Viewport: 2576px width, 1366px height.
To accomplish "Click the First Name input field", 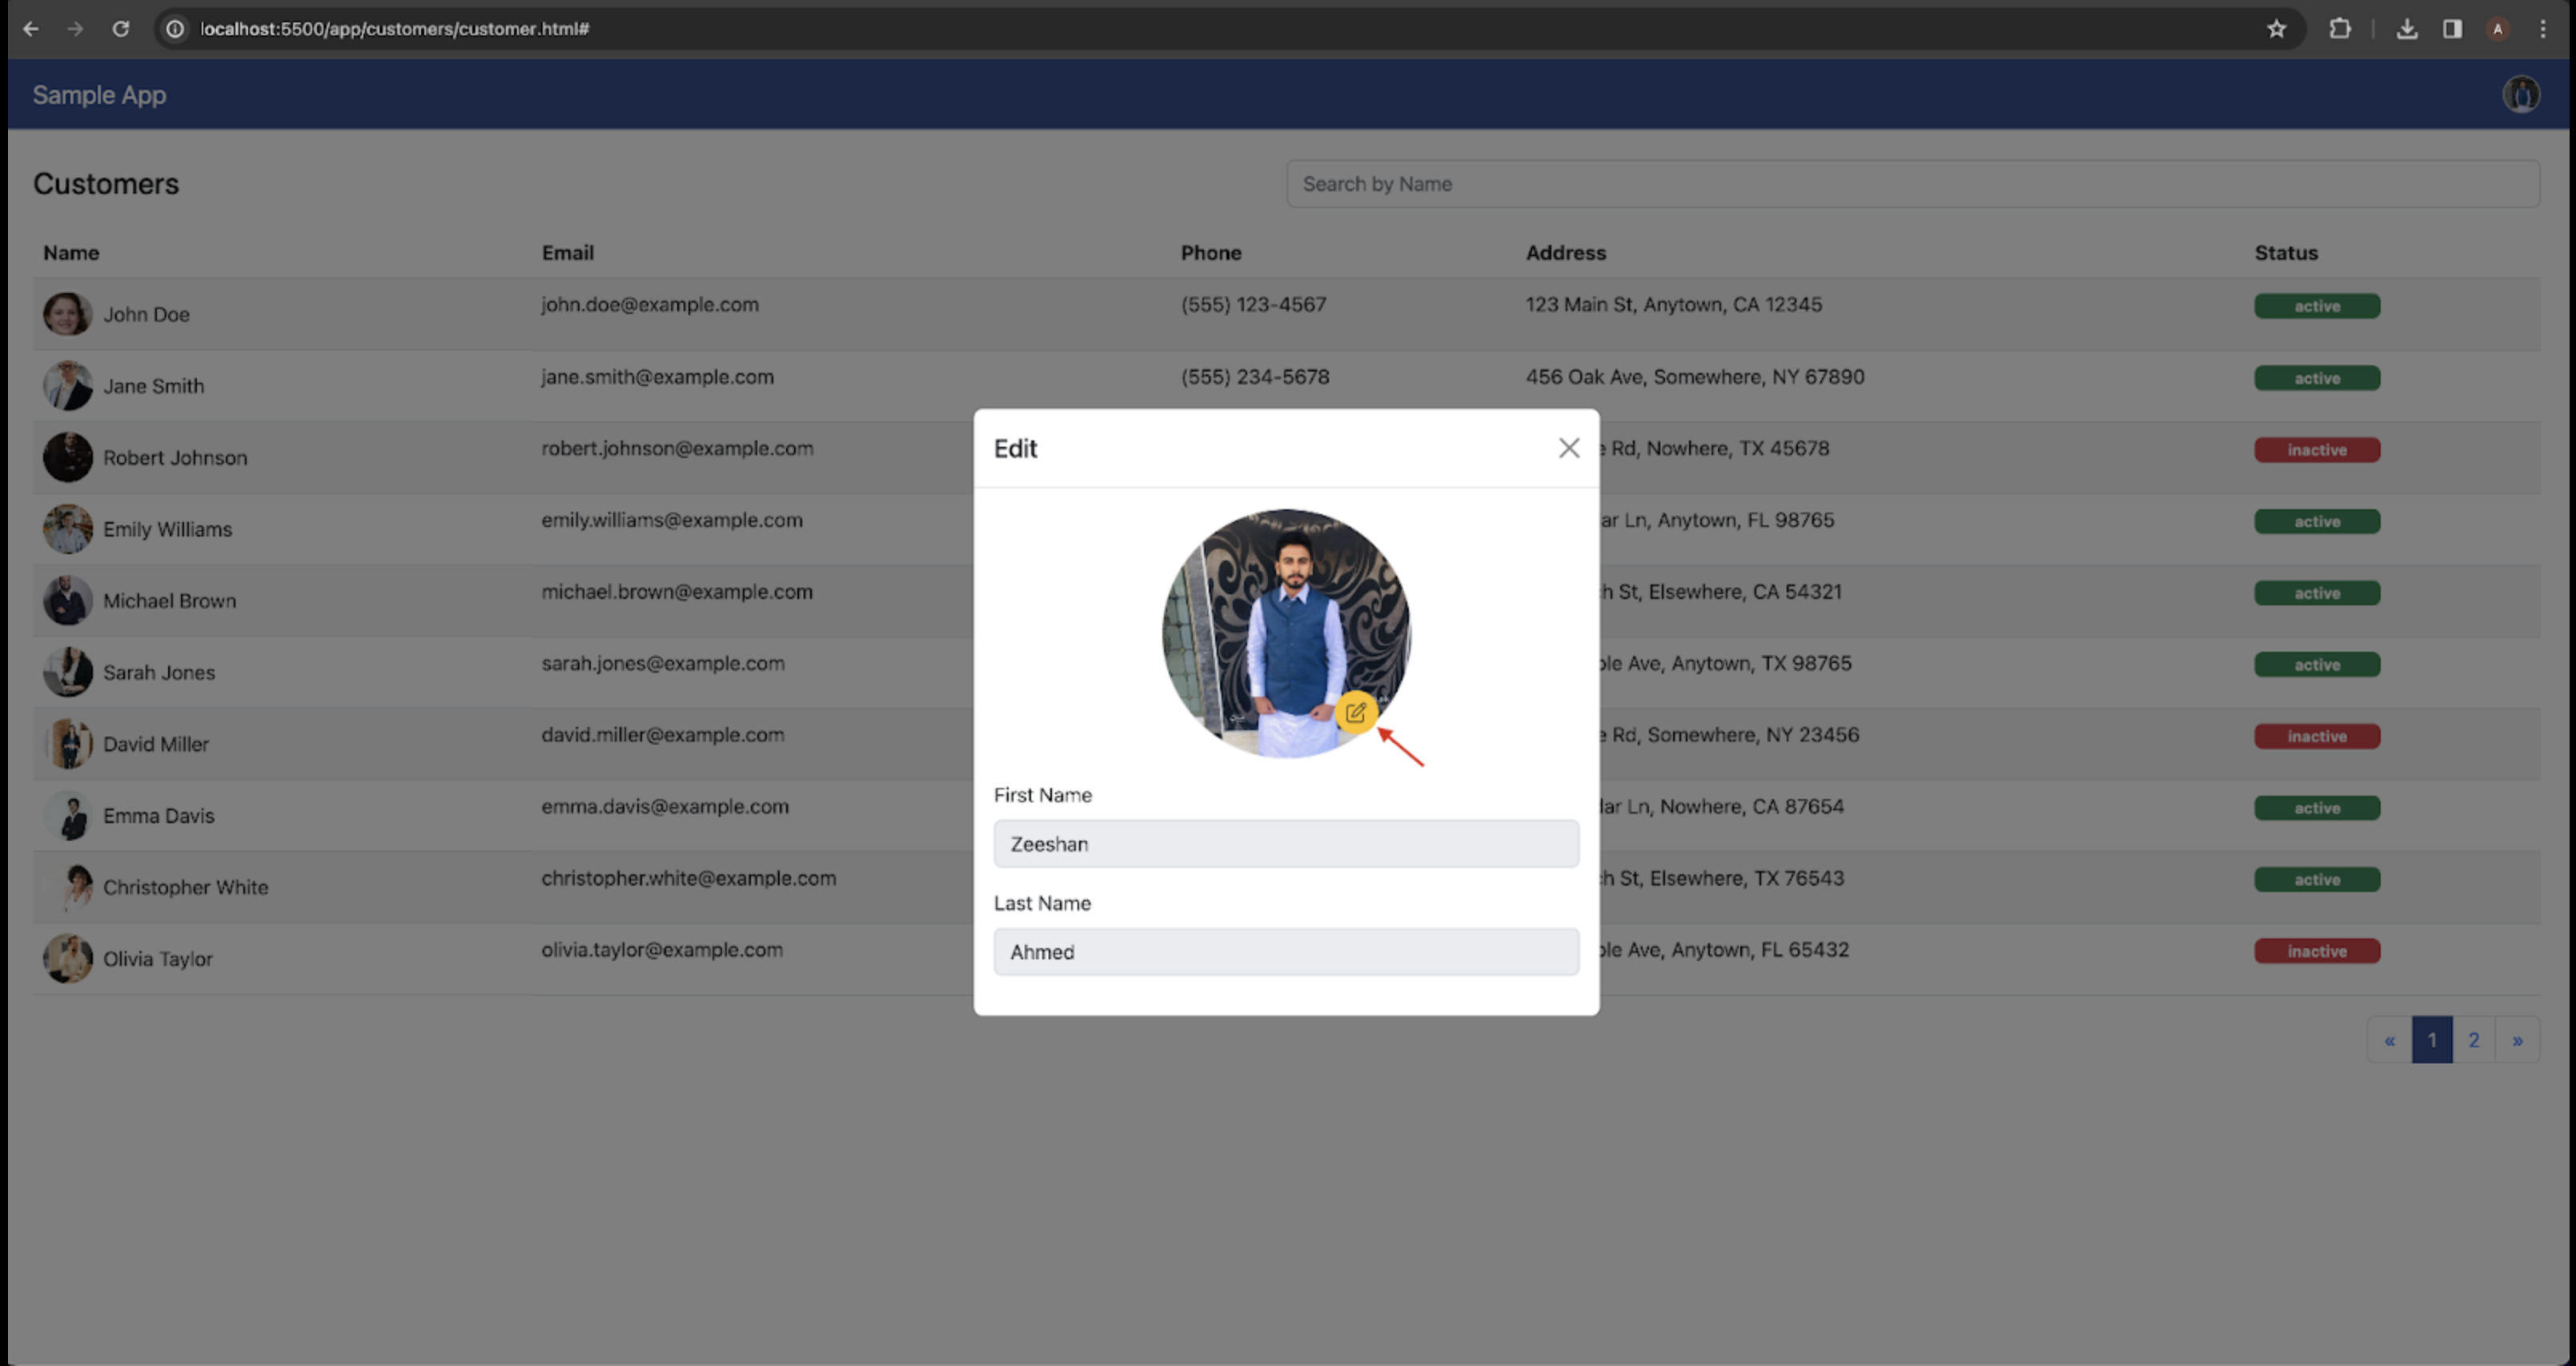I will (x=1286, y=844).
